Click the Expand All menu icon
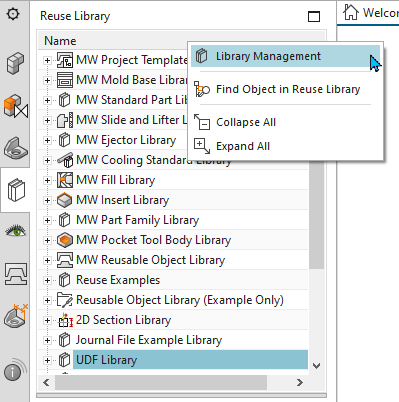Screen dimensions: 399x402 (x=202, y=146)
